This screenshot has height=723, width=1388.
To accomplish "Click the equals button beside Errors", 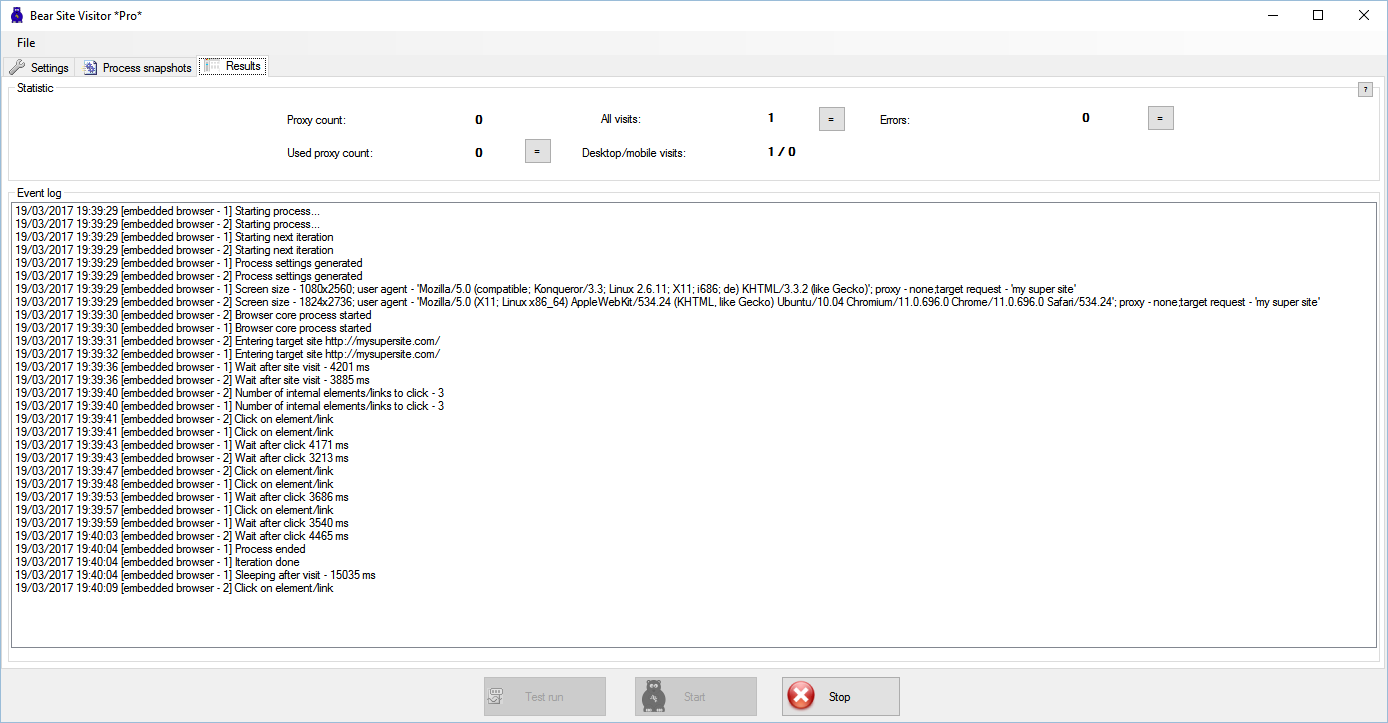I will (1160, 118).
